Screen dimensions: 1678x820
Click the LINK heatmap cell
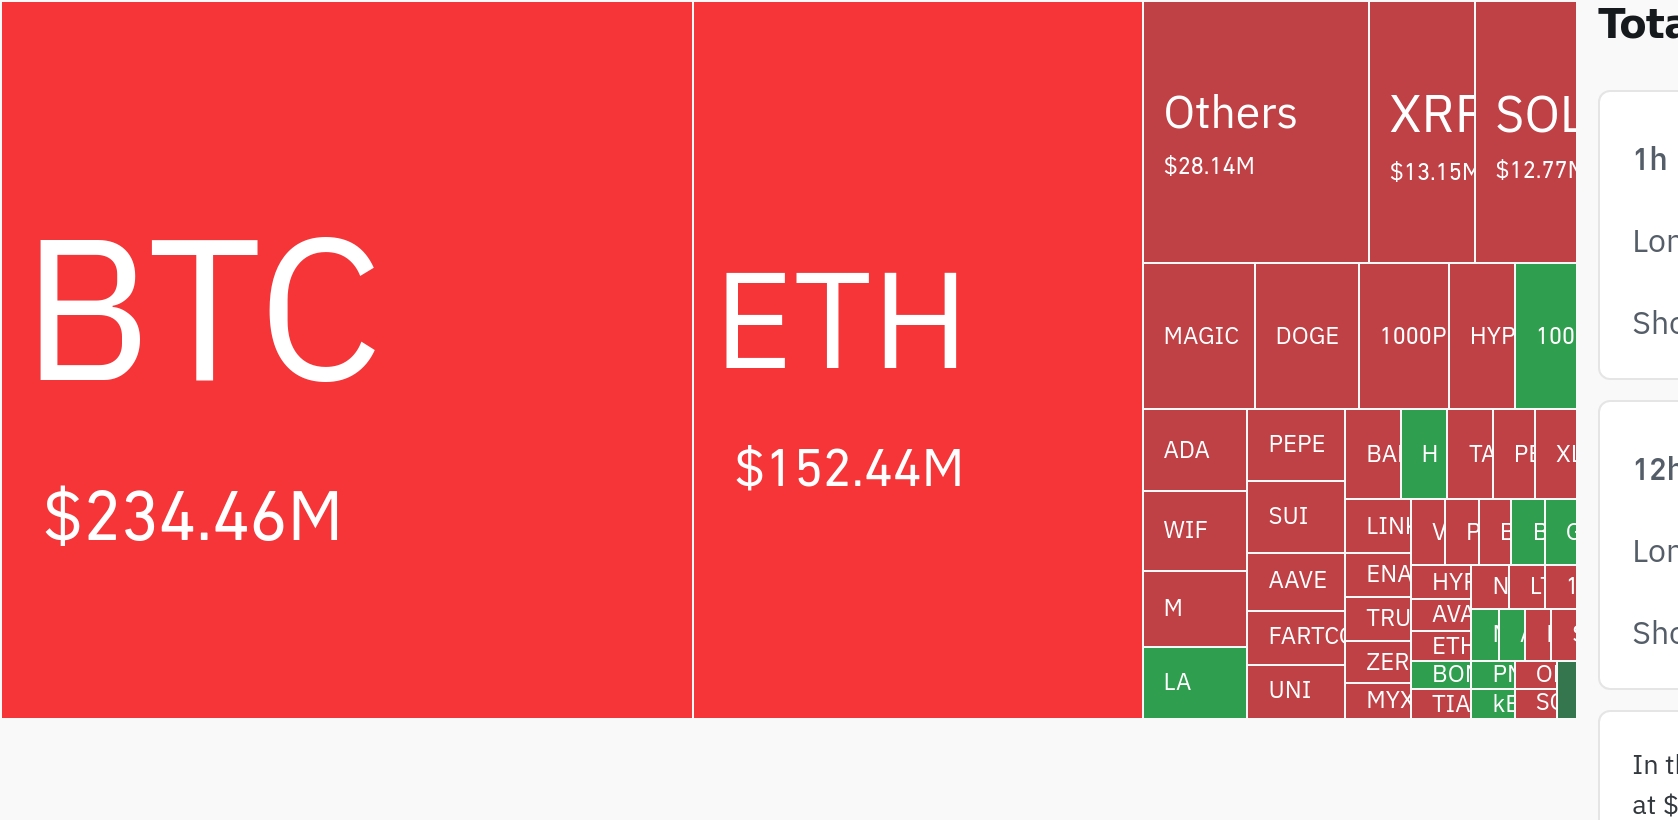coord(1378,526)
